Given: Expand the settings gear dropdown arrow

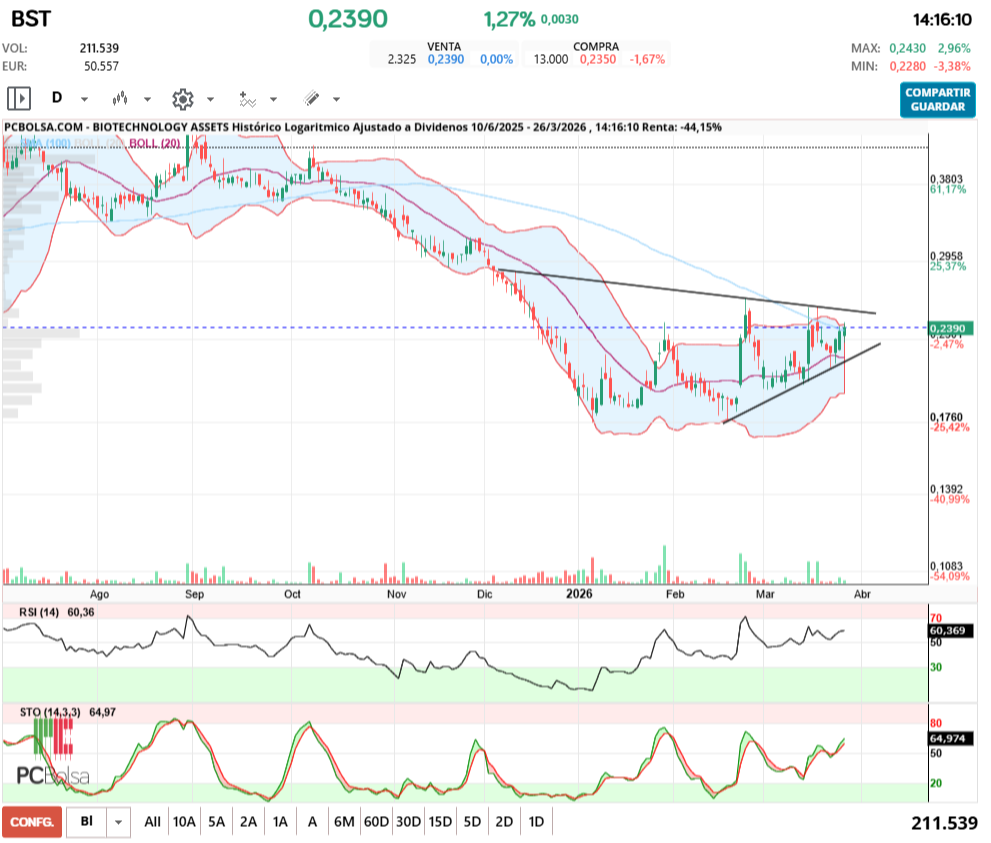Looking at the screenshot, I should point(210,100).
